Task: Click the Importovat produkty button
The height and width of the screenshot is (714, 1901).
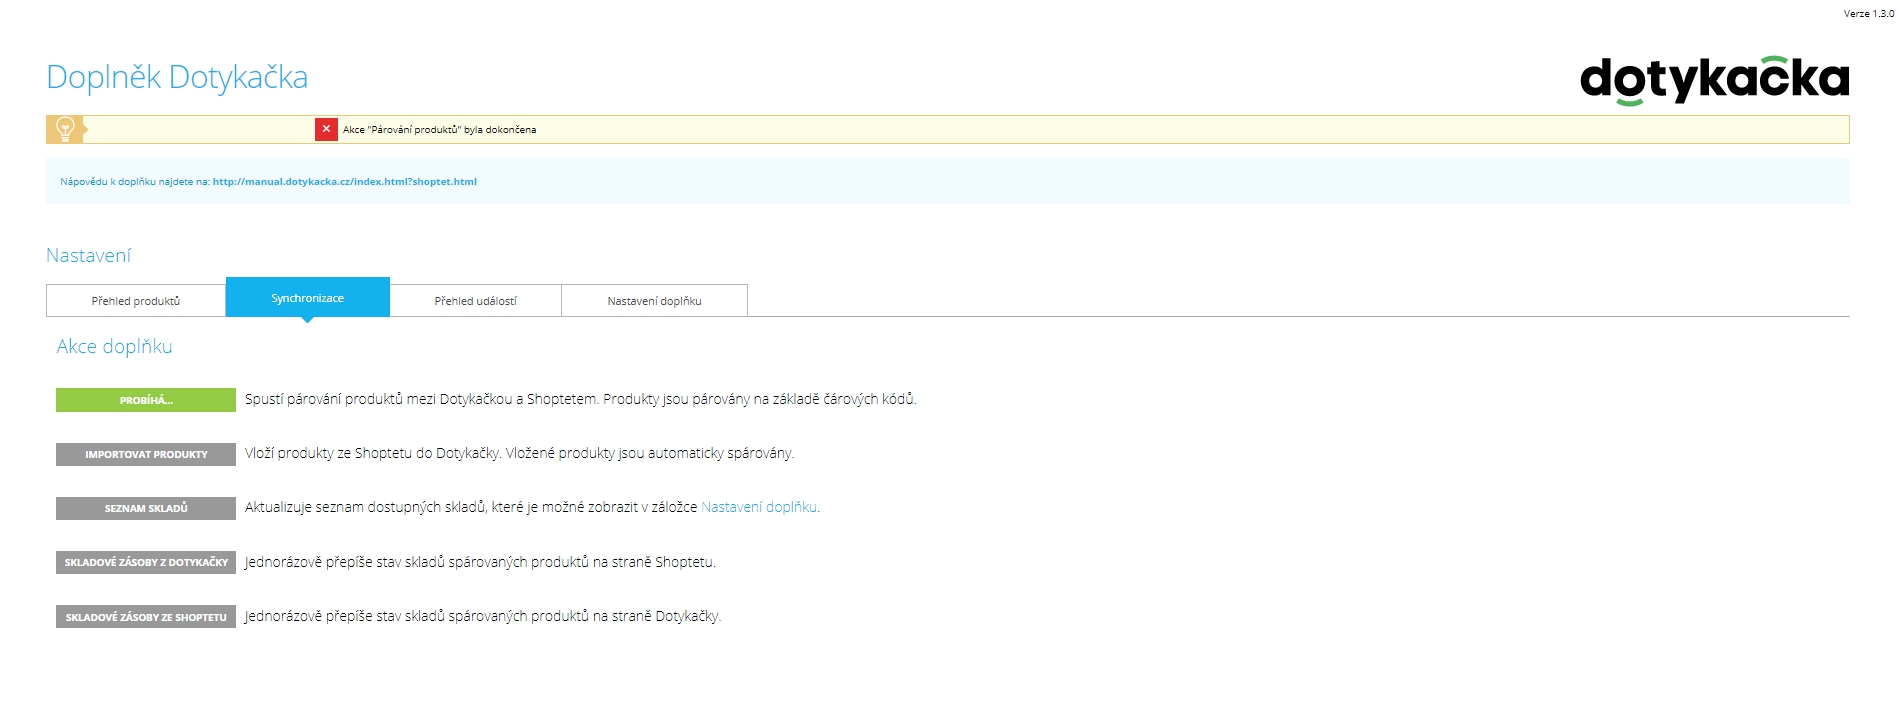Action: pos(146,454)
